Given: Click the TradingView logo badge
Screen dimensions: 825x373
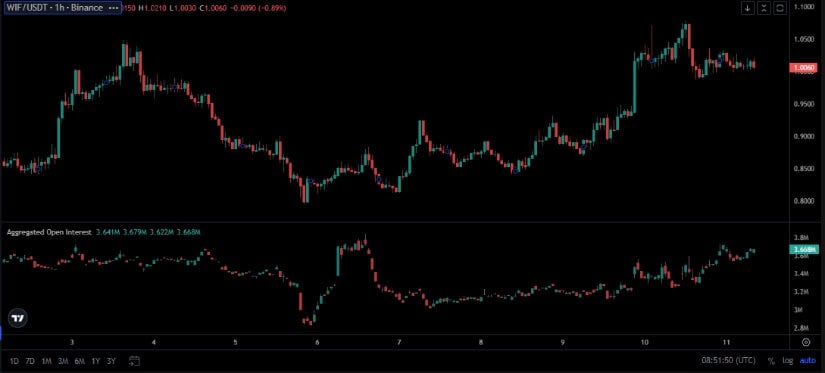Looking at the screenshot, I should 18,318.
